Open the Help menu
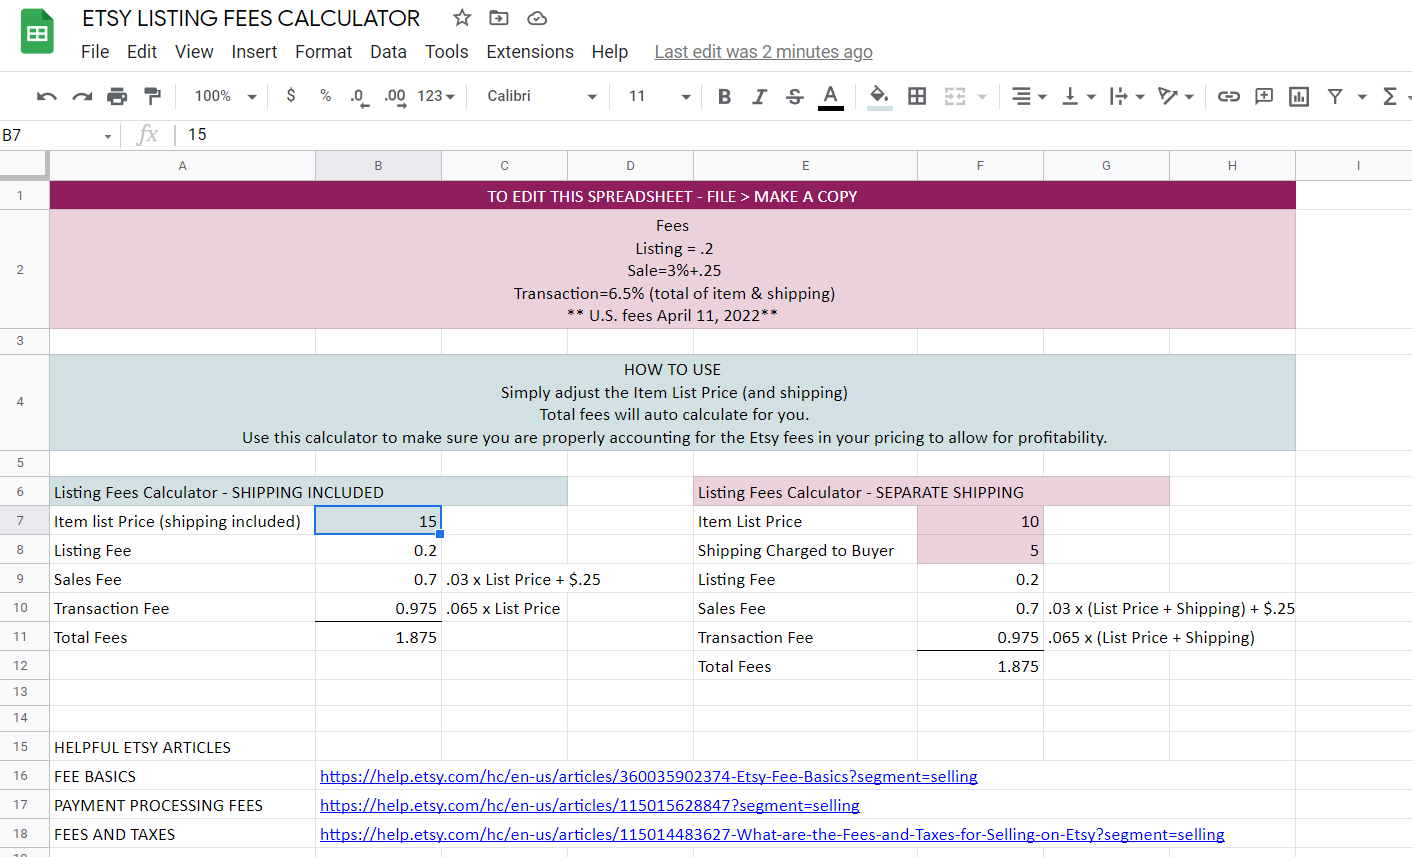1412x857 pixels. coord(609,52)
